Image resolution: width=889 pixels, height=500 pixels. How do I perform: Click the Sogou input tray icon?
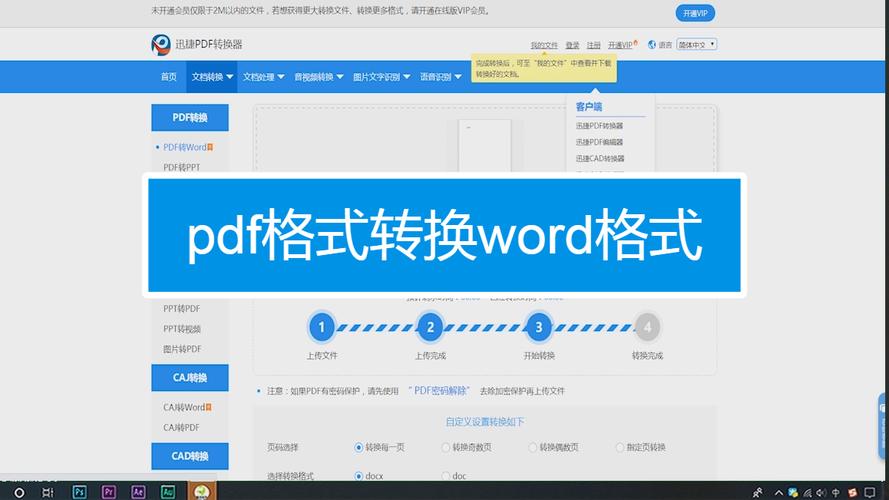coord(853,493)
